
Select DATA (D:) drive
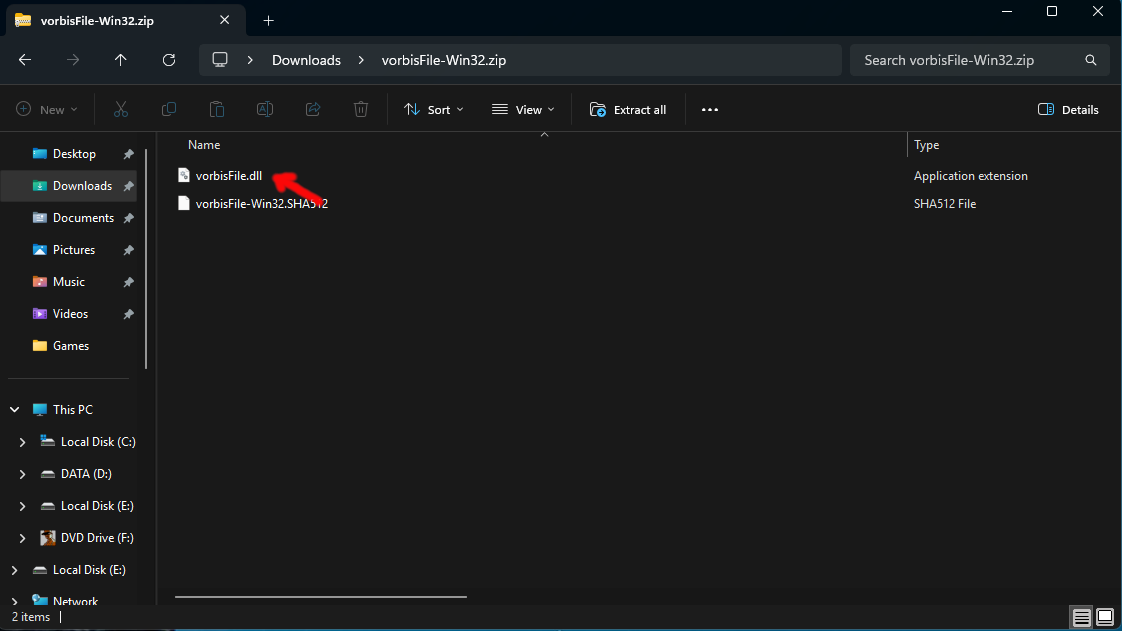86,474
